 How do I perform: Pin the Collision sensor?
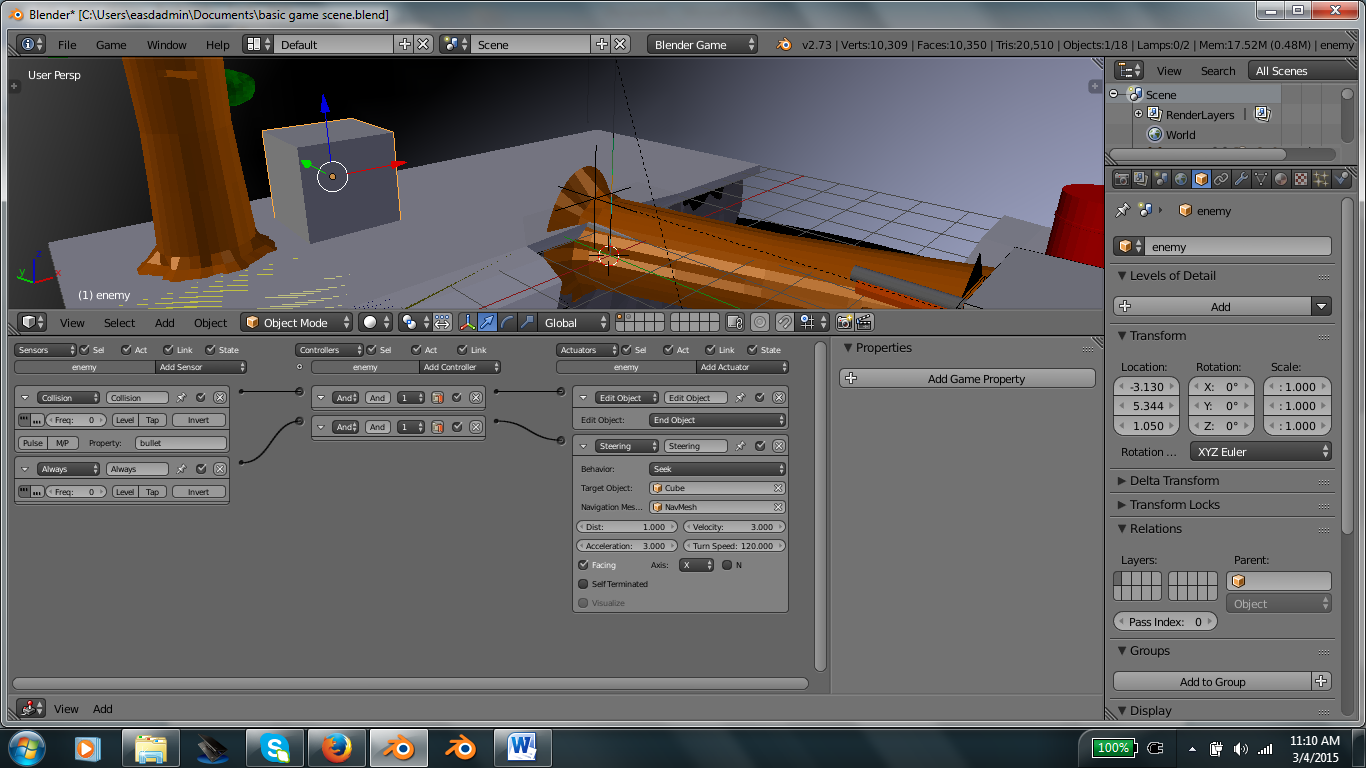tap(181, 397)
